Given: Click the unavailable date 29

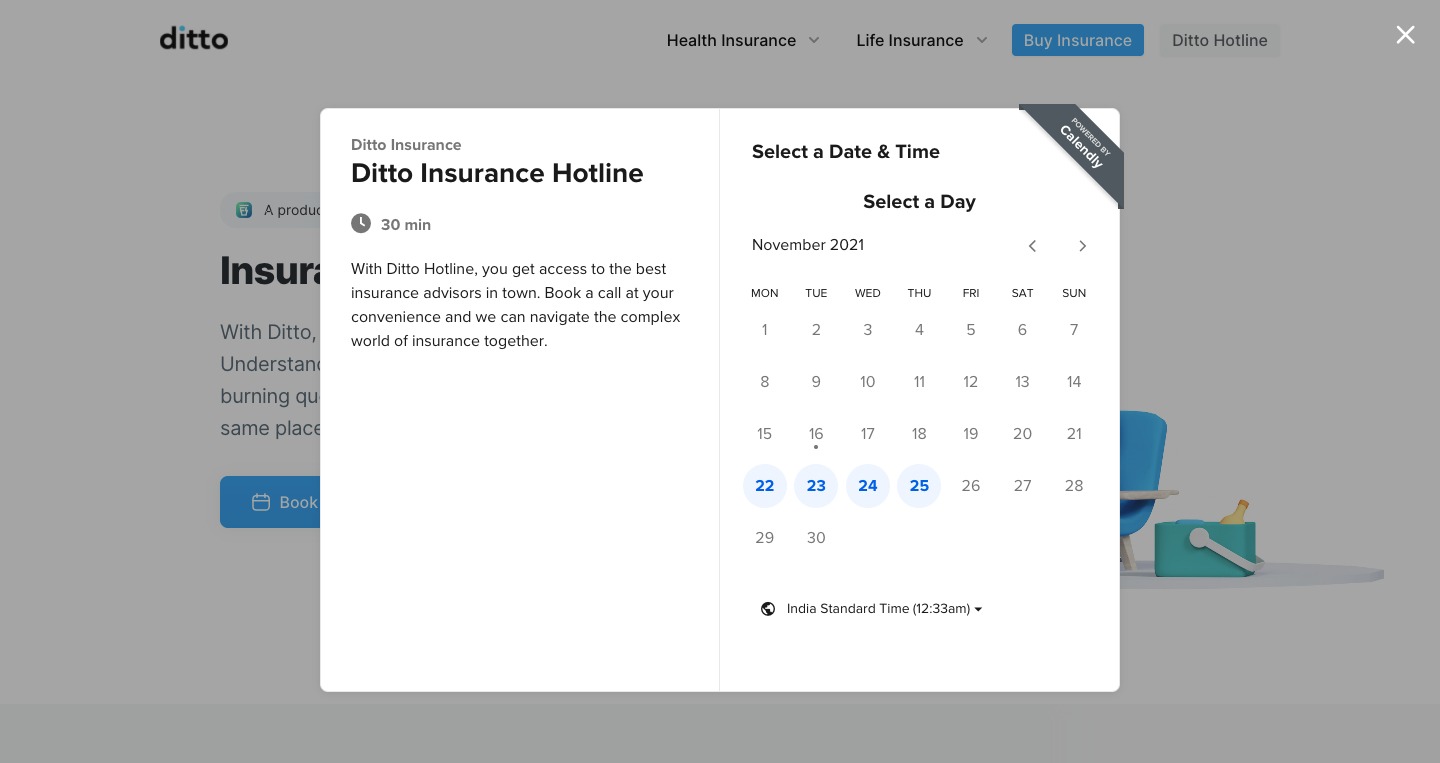Looking at the screenshot, I should [765, 538].
